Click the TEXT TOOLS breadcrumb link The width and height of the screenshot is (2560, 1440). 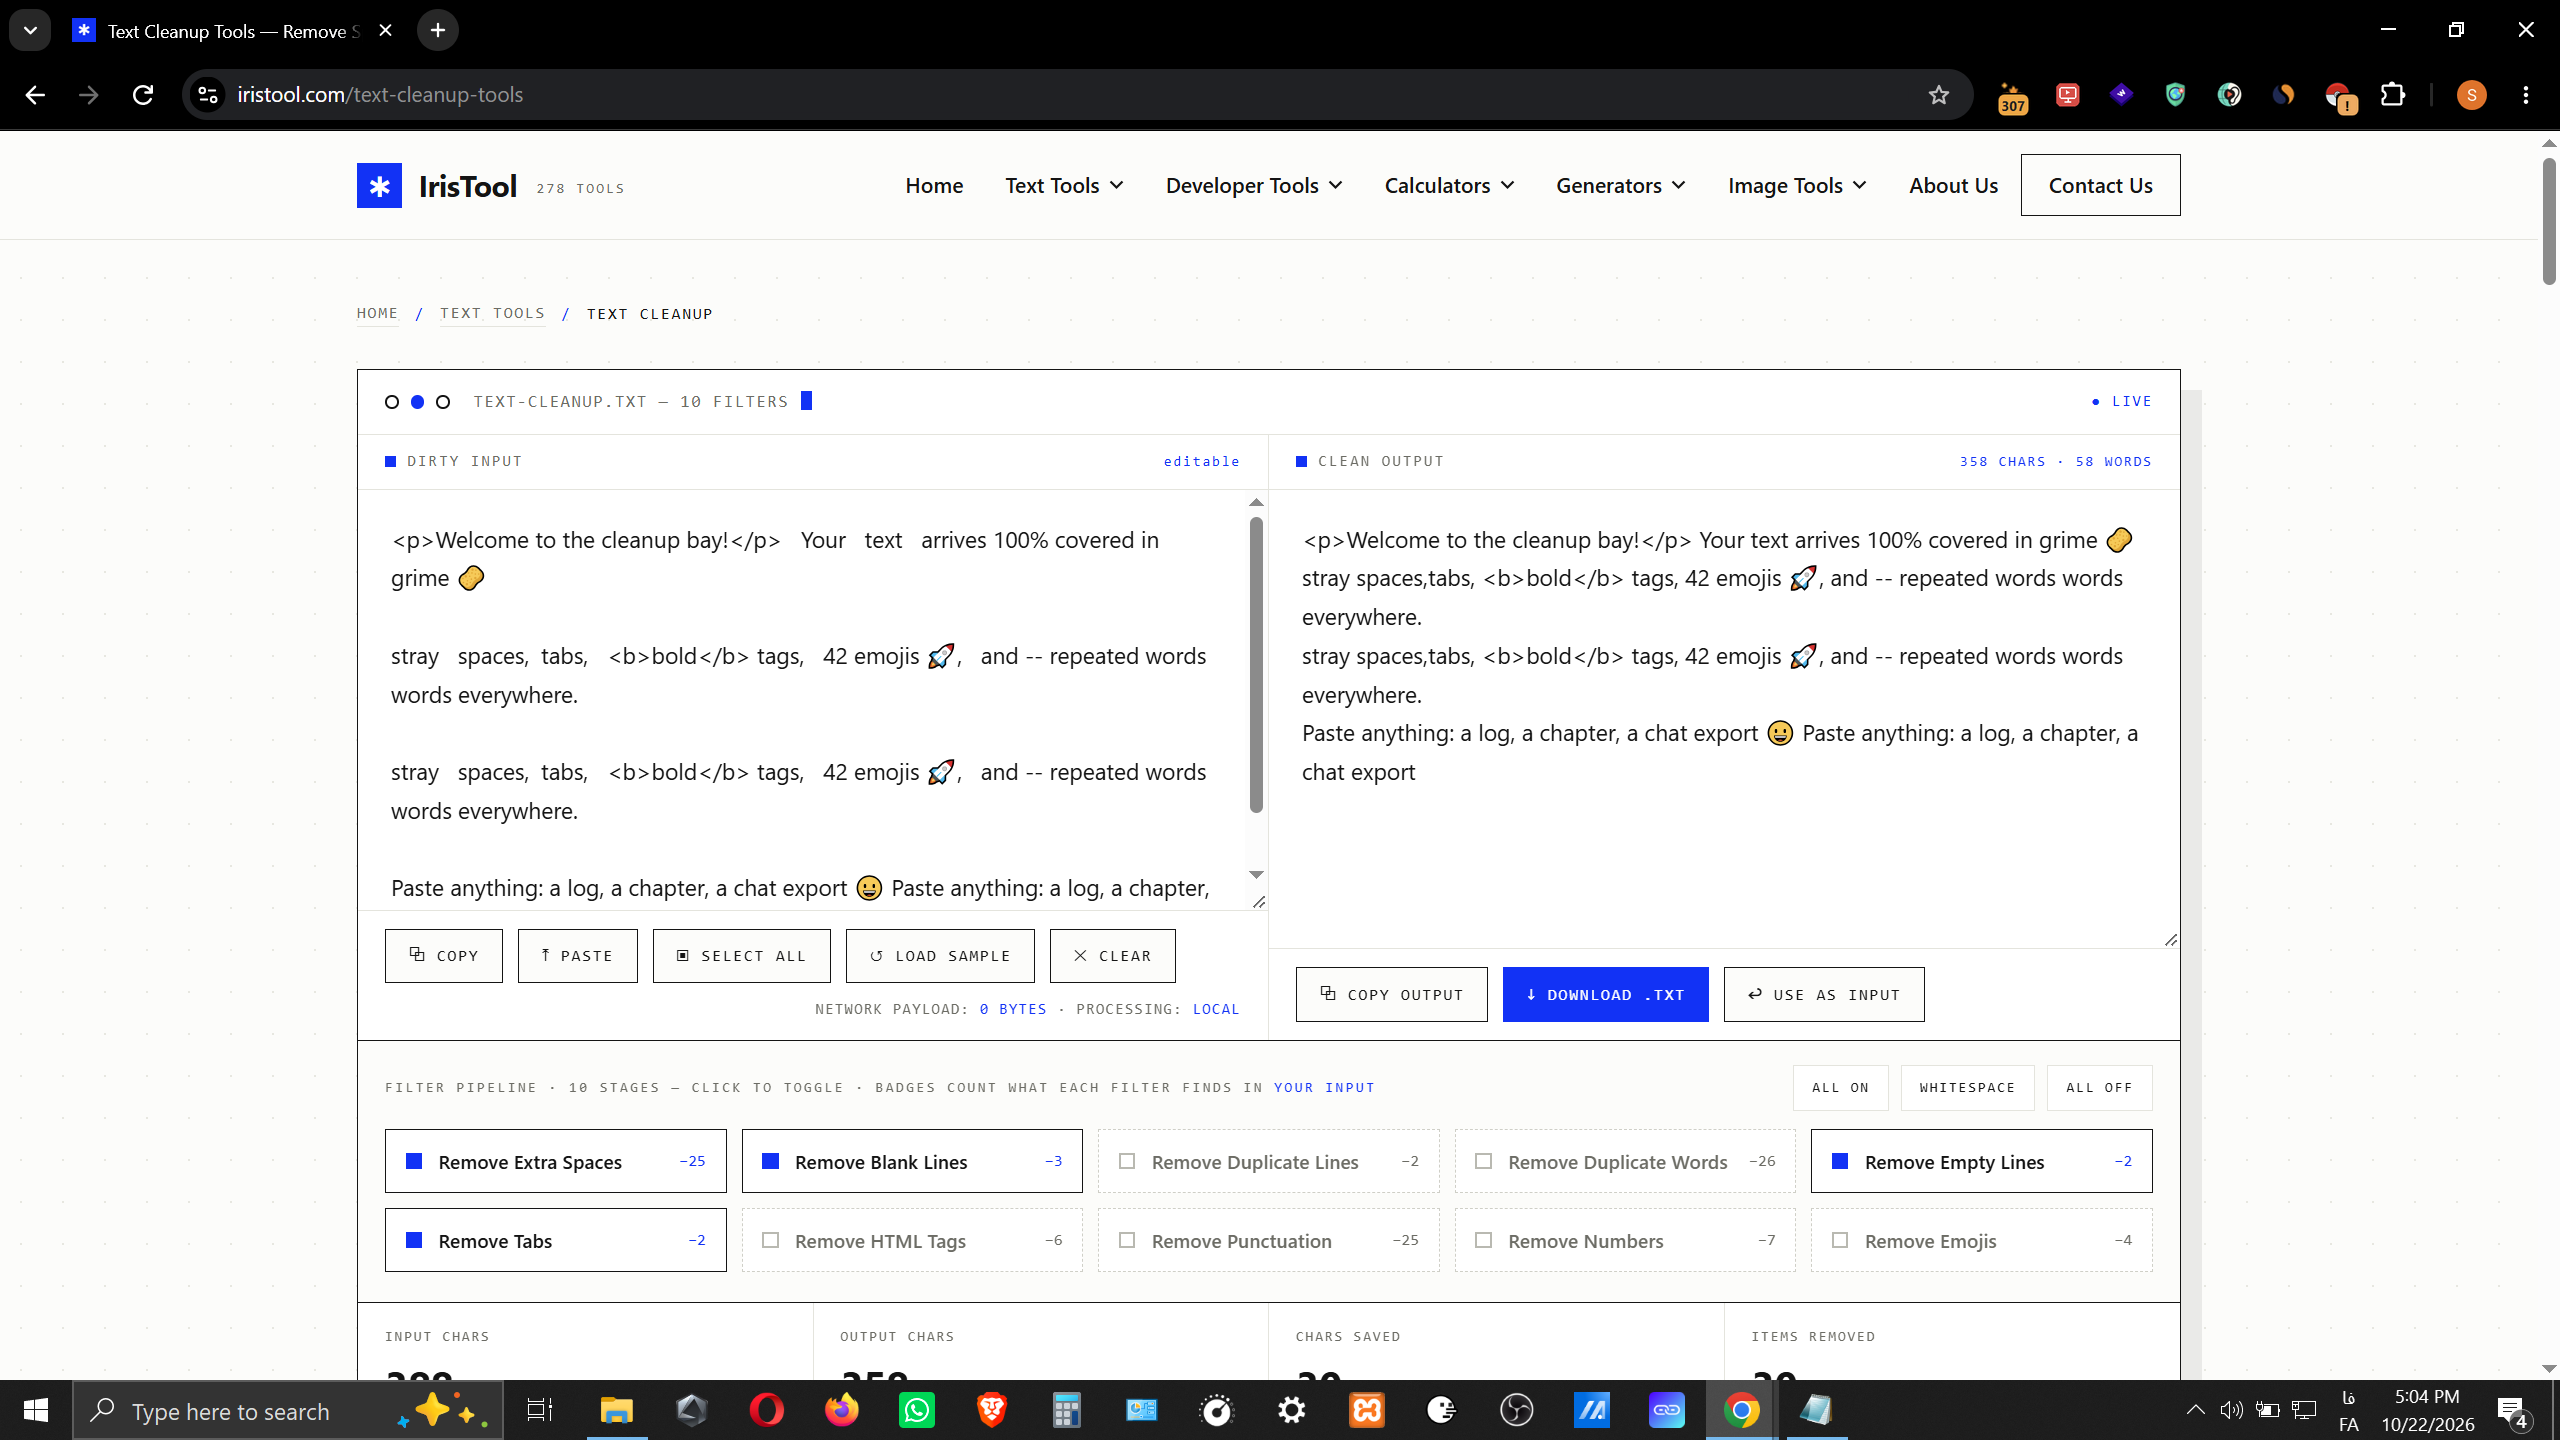(x=492, y=313)
